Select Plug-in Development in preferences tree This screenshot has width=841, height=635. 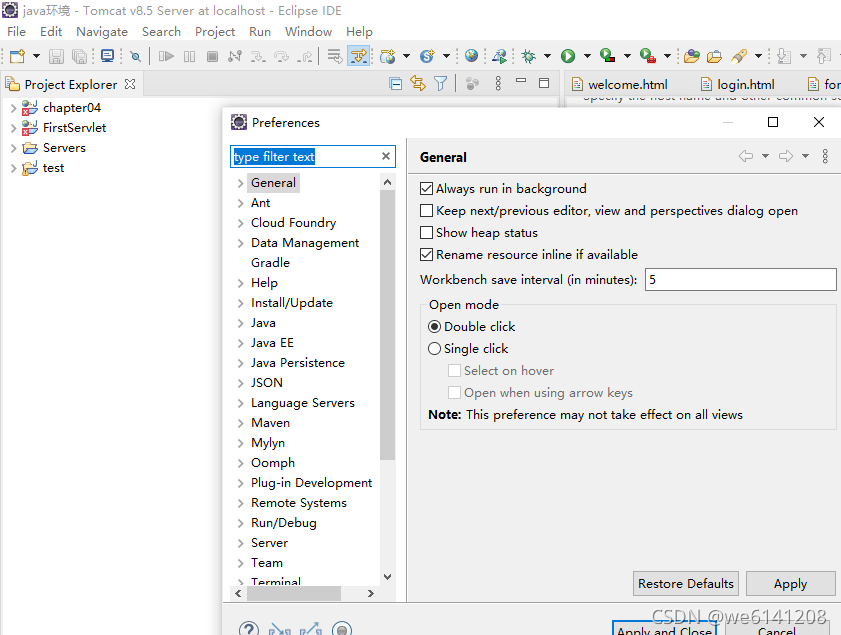(x=311, y=483)
